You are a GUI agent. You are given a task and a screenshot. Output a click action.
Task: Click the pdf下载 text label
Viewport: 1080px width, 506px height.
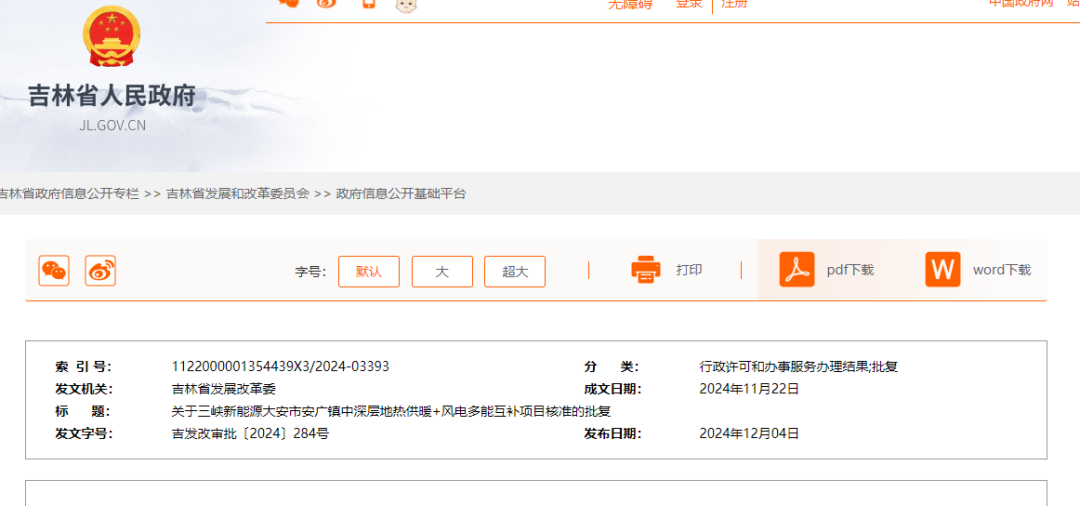coord(850,270)
